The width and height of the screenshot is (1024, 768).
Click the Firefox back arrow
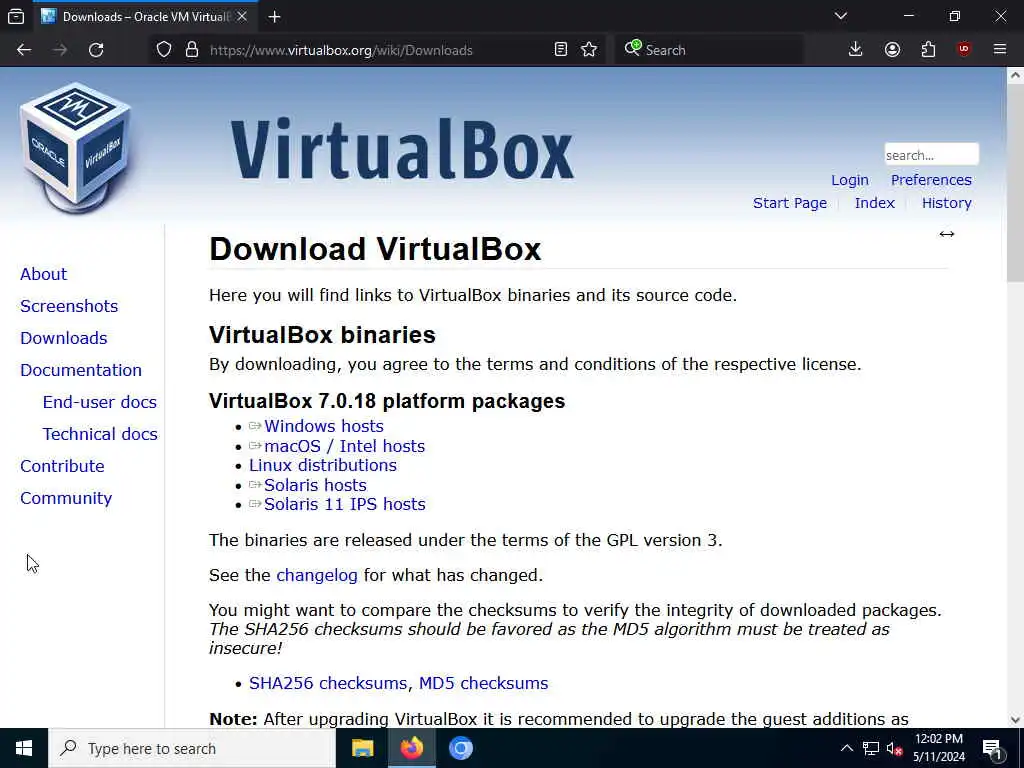[x=24, y=50]
